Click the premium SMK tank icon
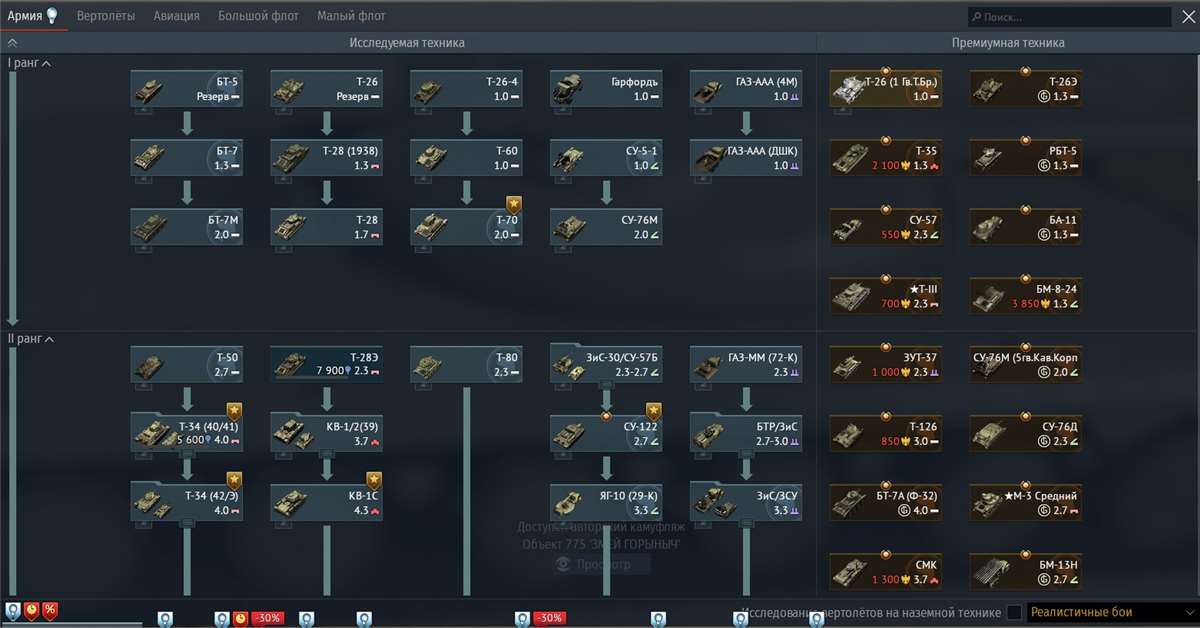 tap(885, 570)
